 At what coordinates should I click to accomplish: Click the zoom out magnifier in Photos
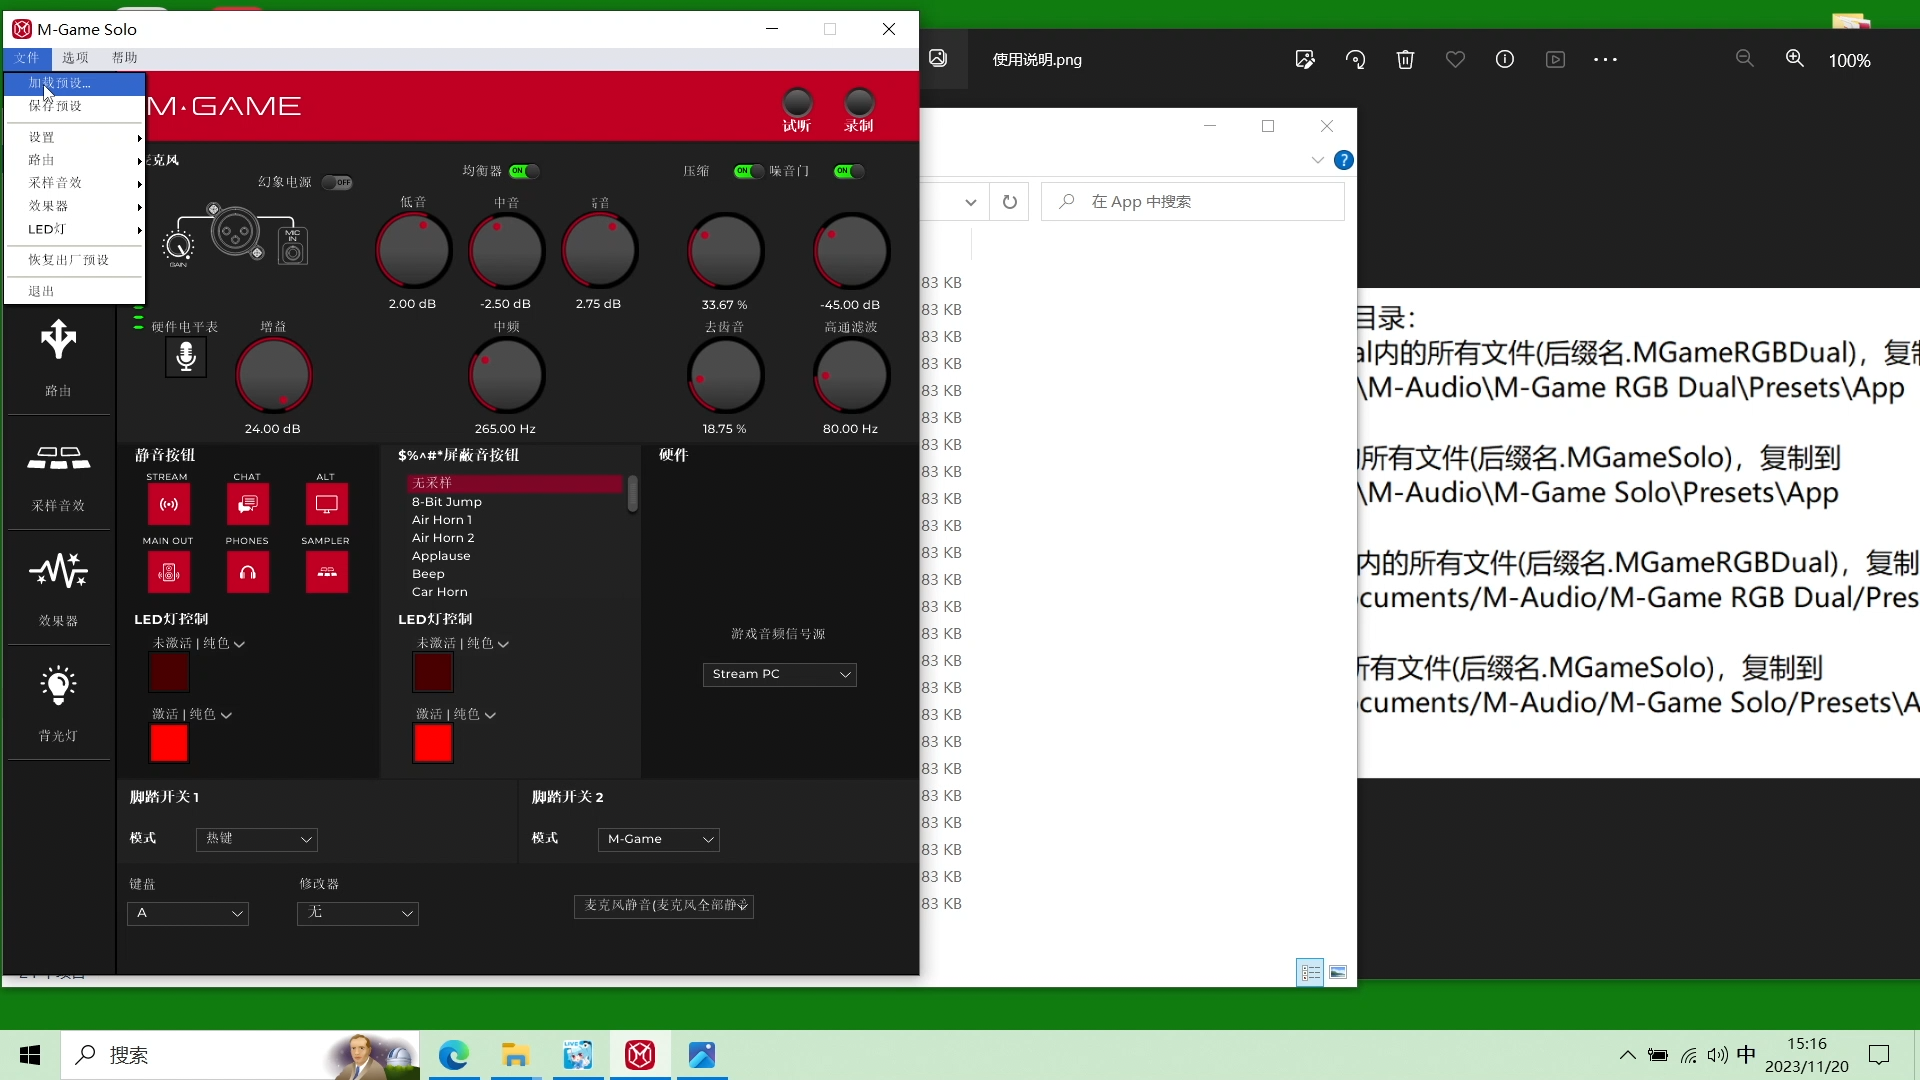[x=1745, y=59]
